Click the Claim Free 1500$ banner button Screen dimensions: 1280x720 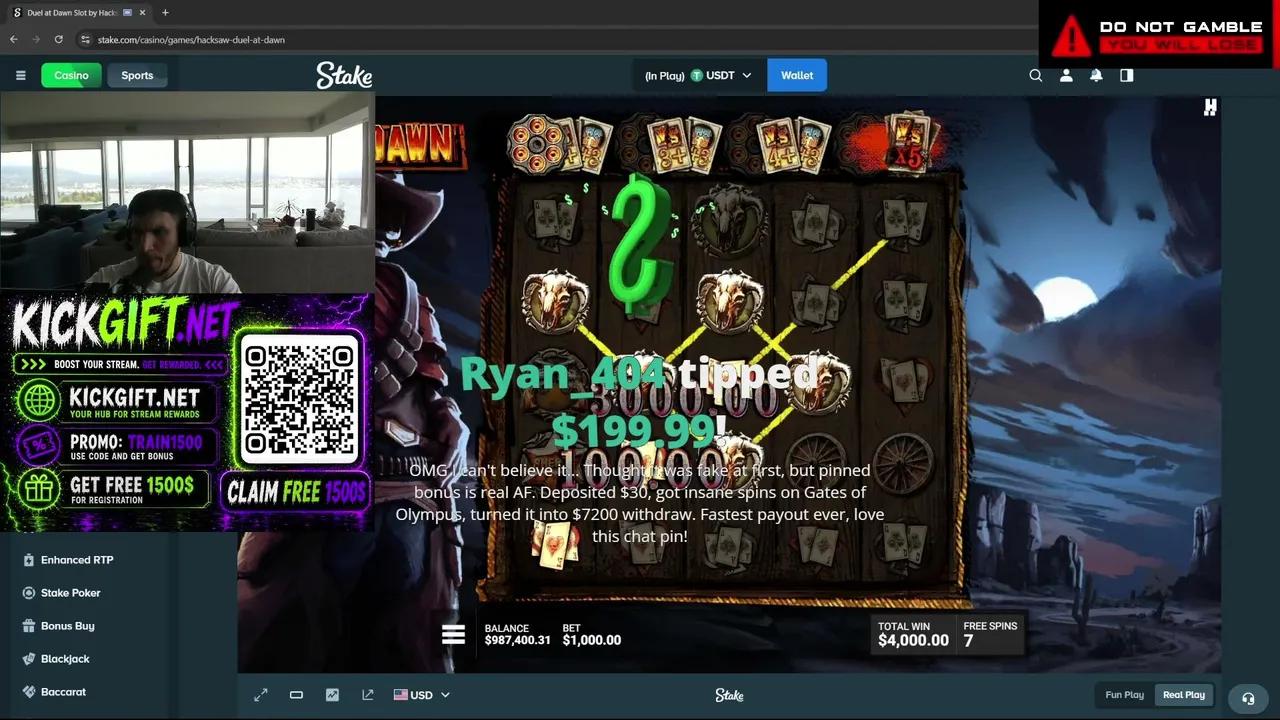296,492
